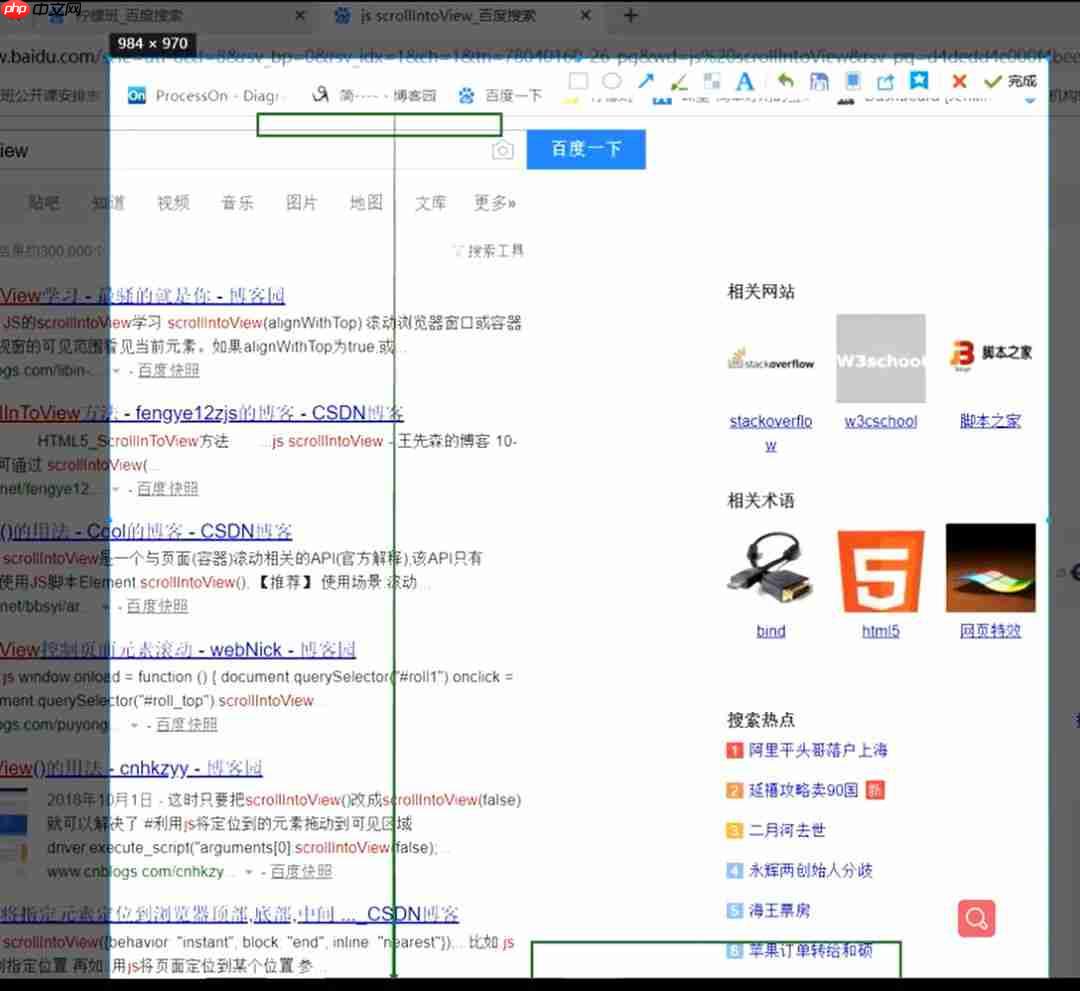
Task: Pick the arrow drawing tool
Action: tap(647, 82)
